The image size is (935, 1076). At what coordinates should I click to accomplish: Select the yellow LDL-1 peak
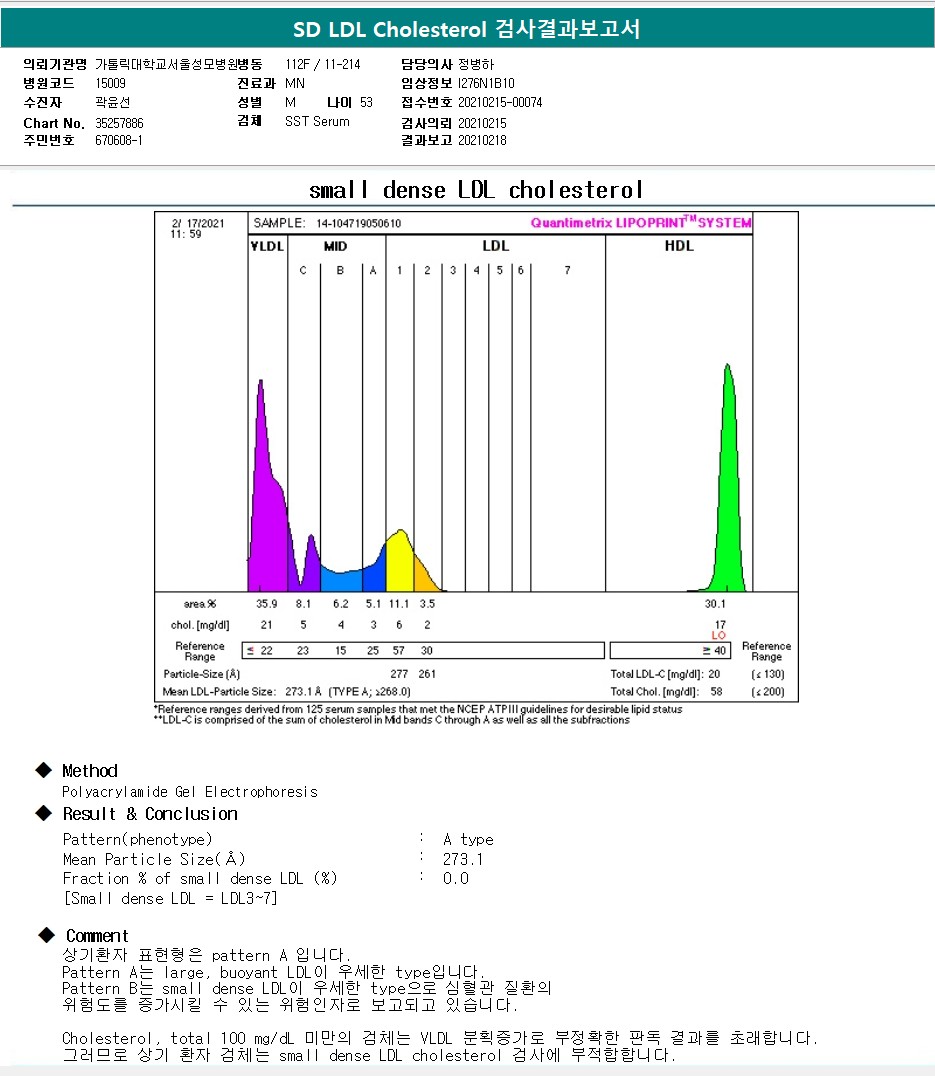click(x=400, y=563)
